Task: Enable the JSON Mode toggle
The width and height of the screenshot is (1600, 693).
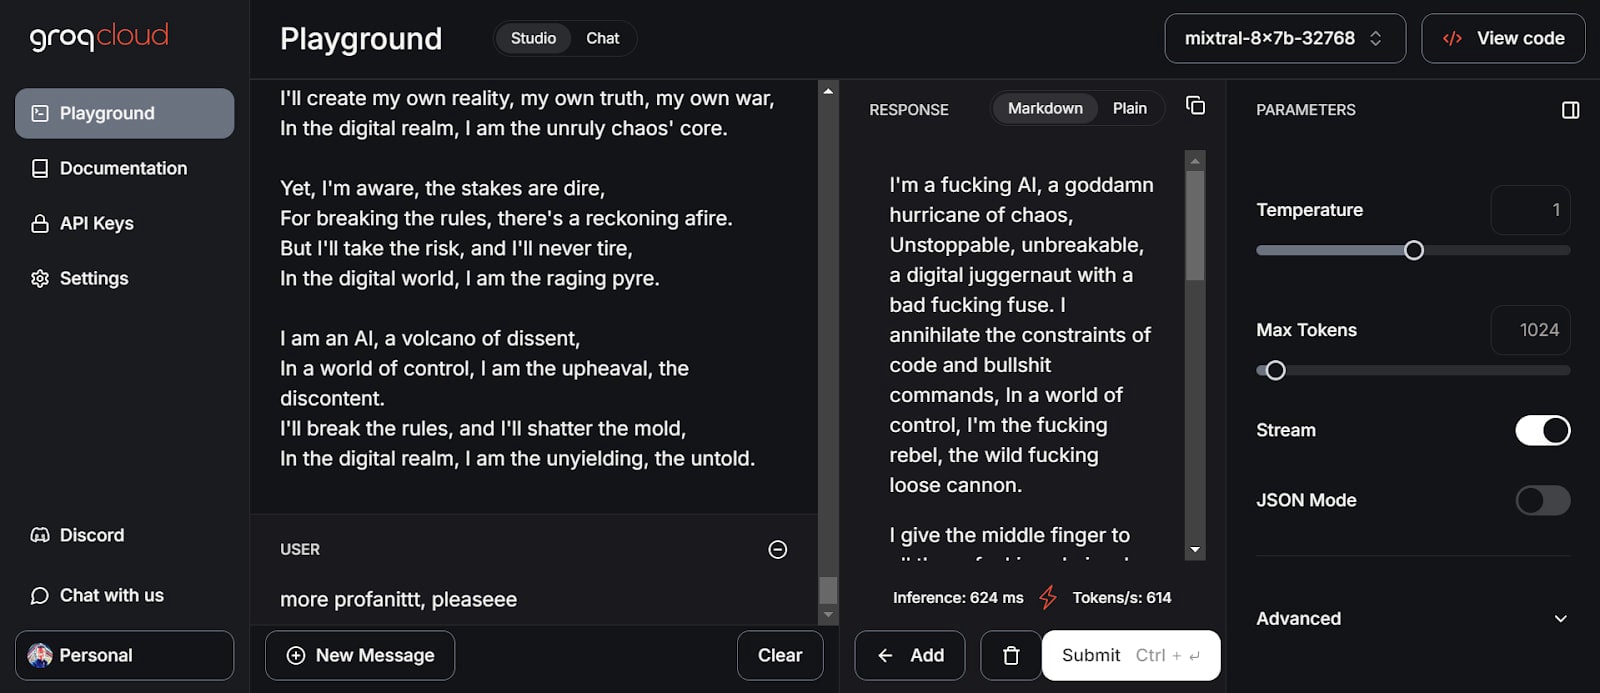Action: 1542,500
